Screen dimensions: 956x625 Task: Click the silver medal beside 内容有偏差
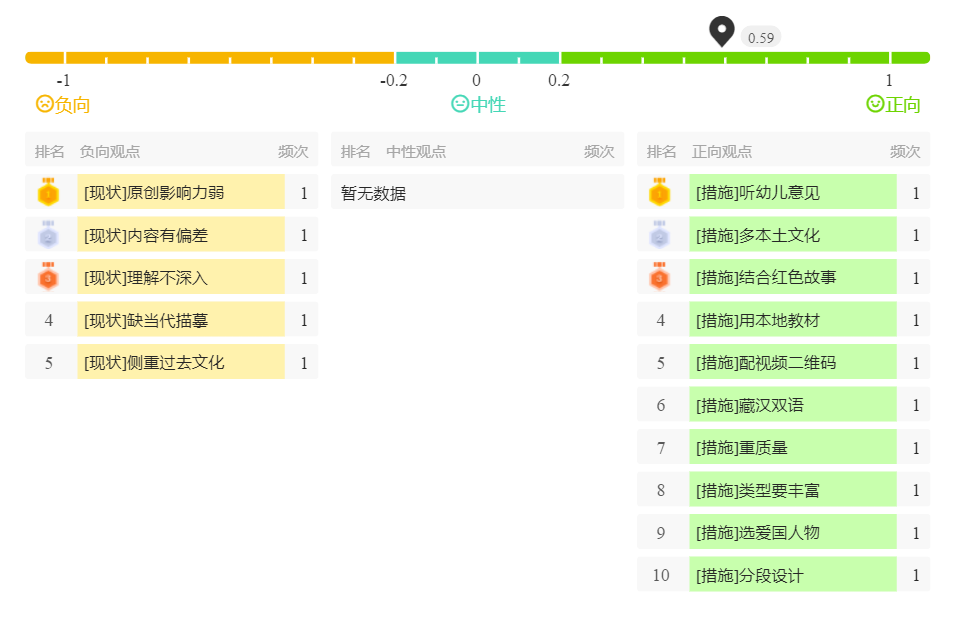point(48,234)
